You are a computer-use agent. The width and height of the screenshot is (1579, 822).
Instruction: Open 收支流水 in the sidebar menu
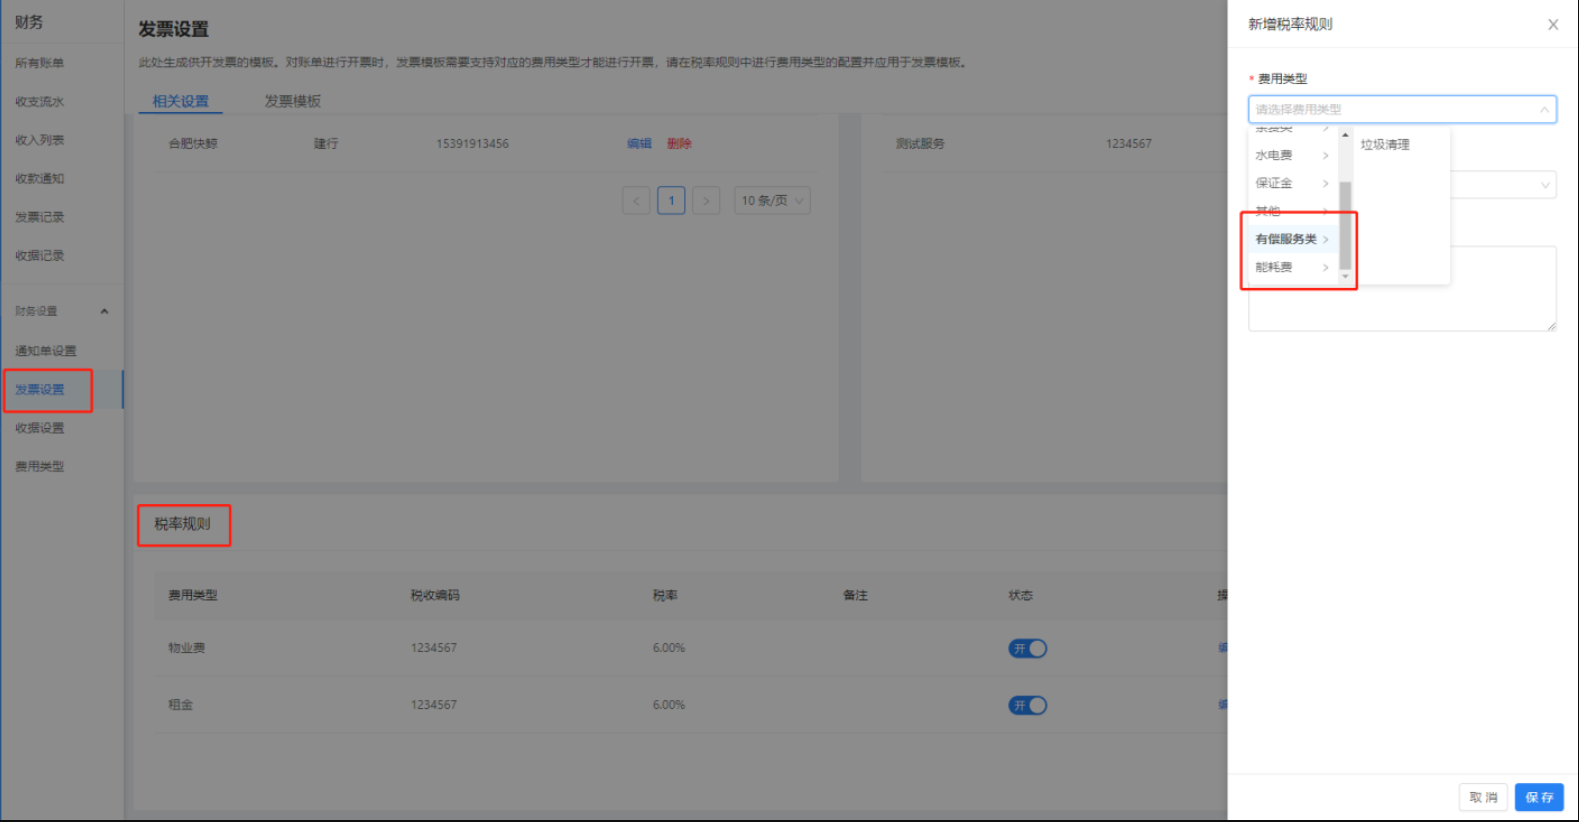[40, 102]
